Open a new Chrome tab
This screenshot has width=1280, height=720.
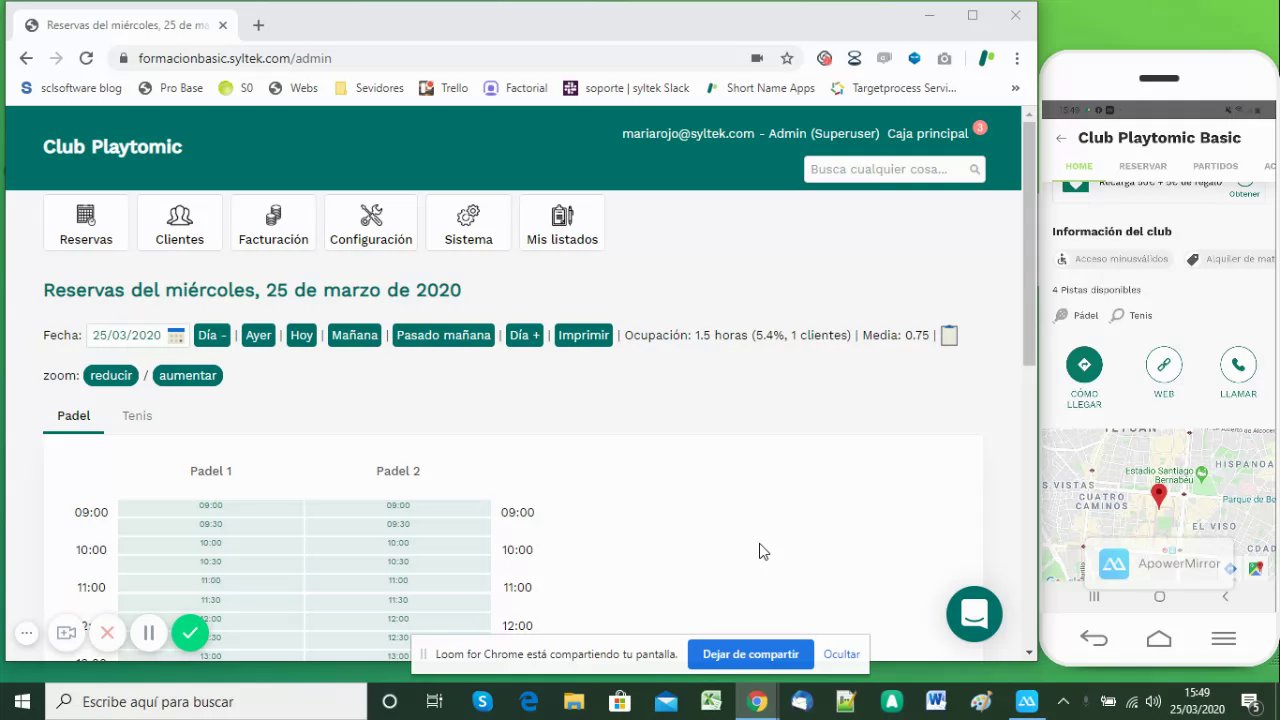pos(258,25)
